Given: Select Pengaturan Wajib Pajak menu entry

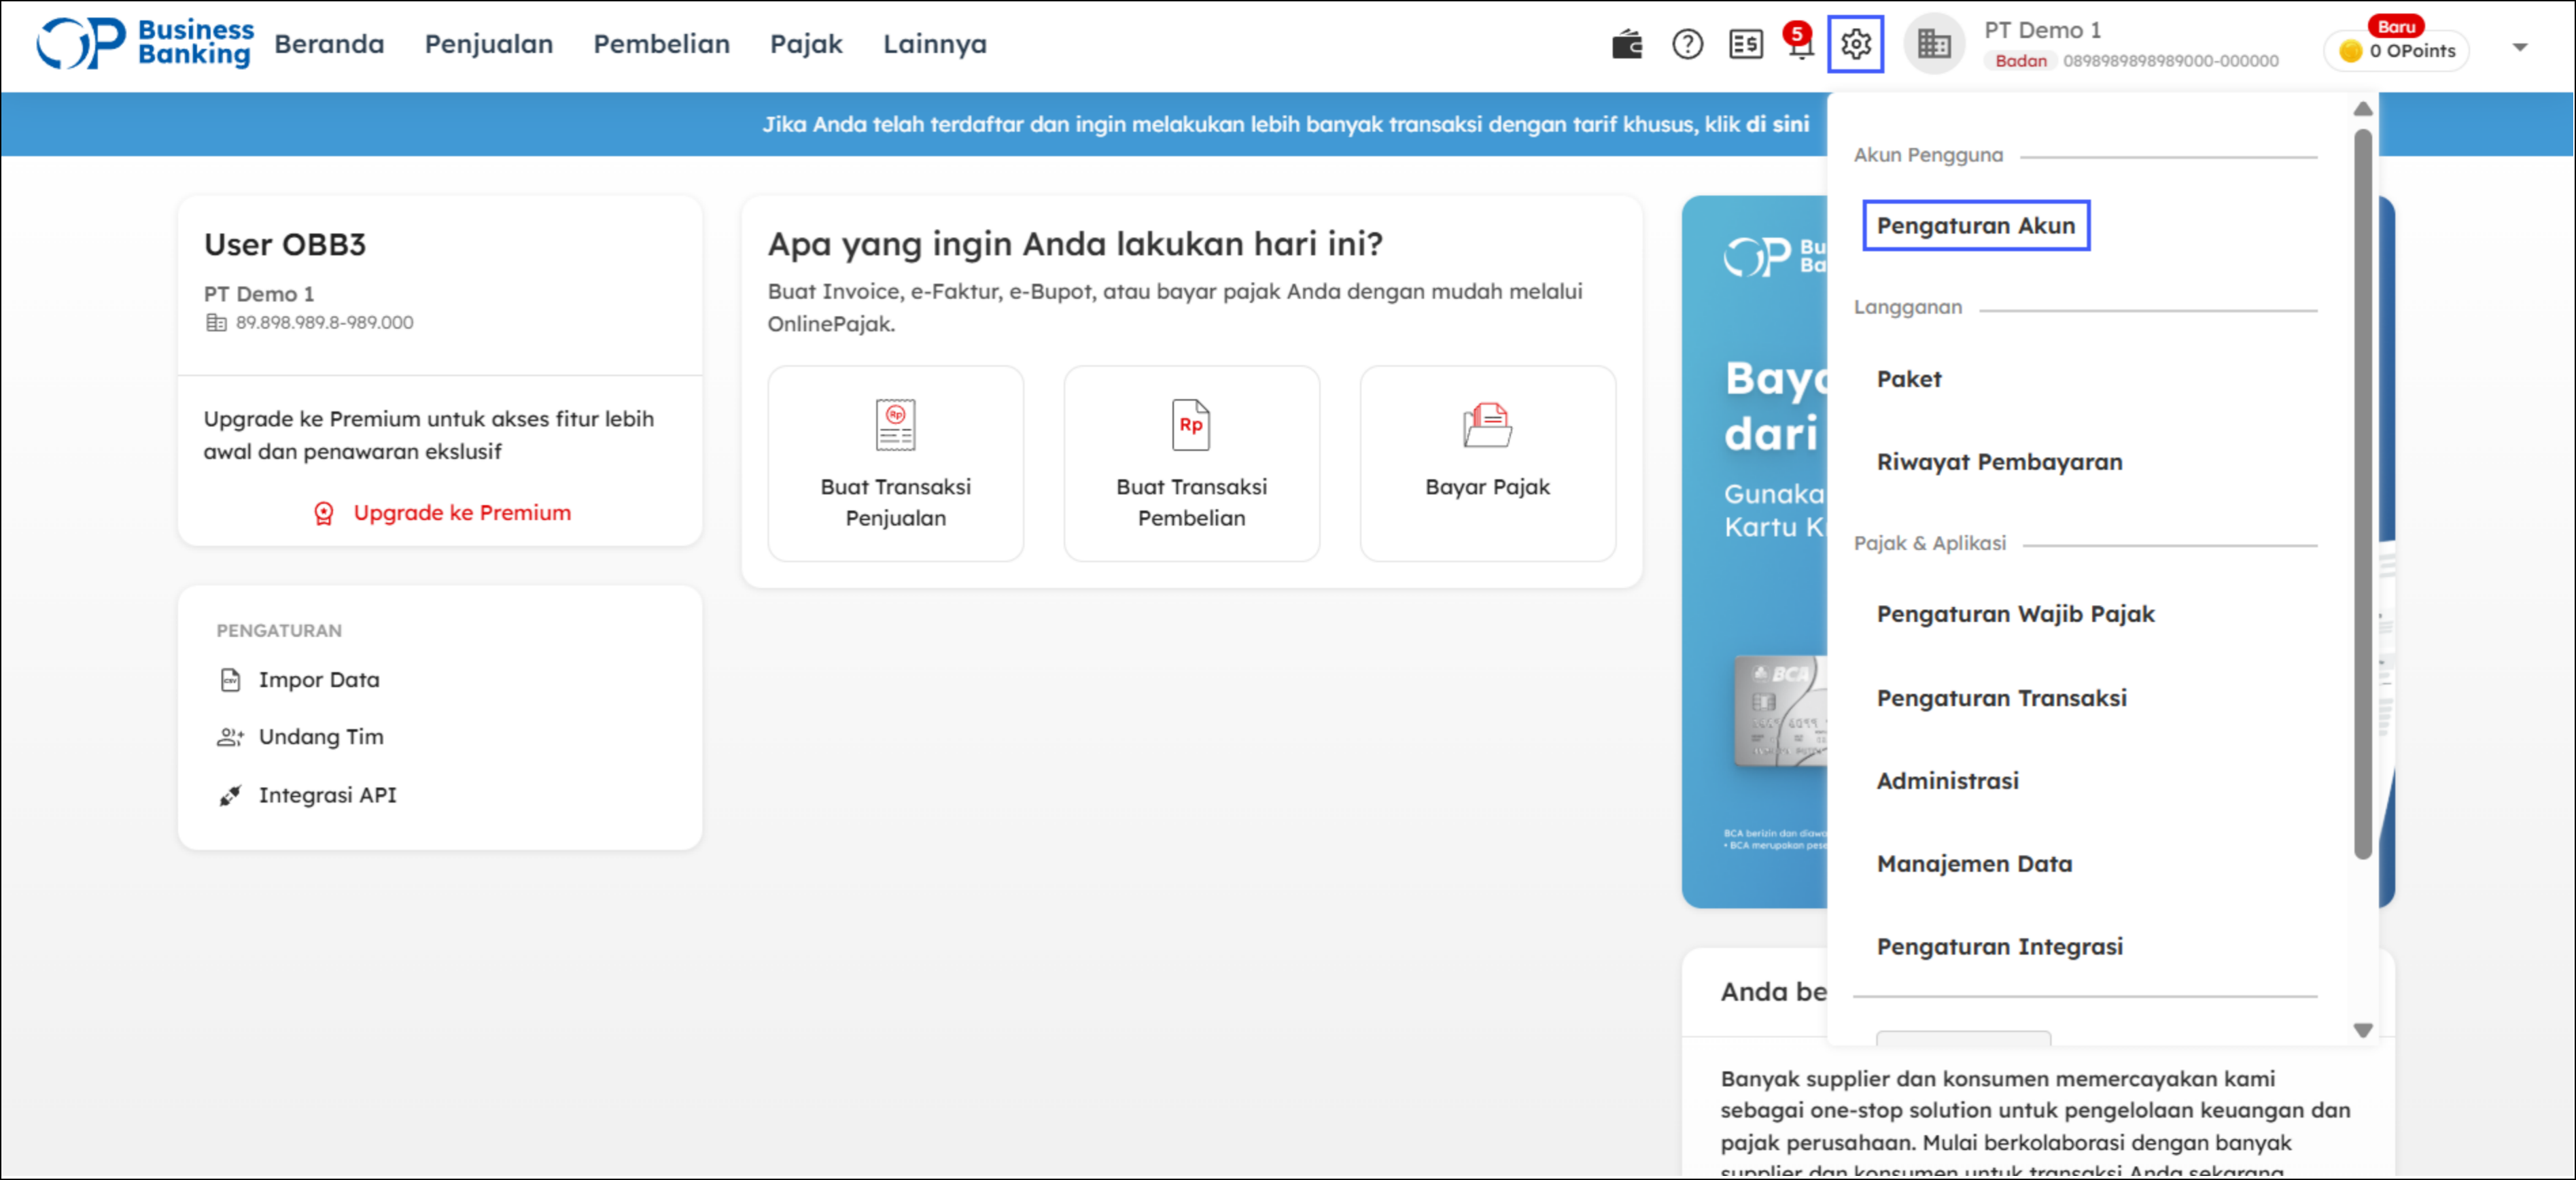Looking at the screenshot, I should (2015, 614).
